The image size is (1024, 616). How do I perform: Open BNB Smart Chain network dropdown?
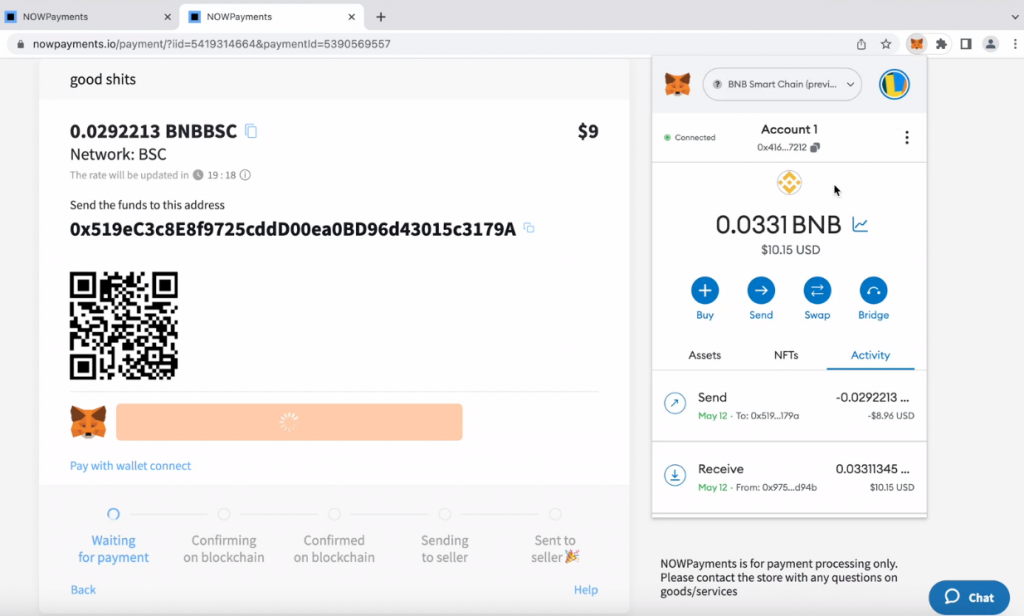point(782,84)
